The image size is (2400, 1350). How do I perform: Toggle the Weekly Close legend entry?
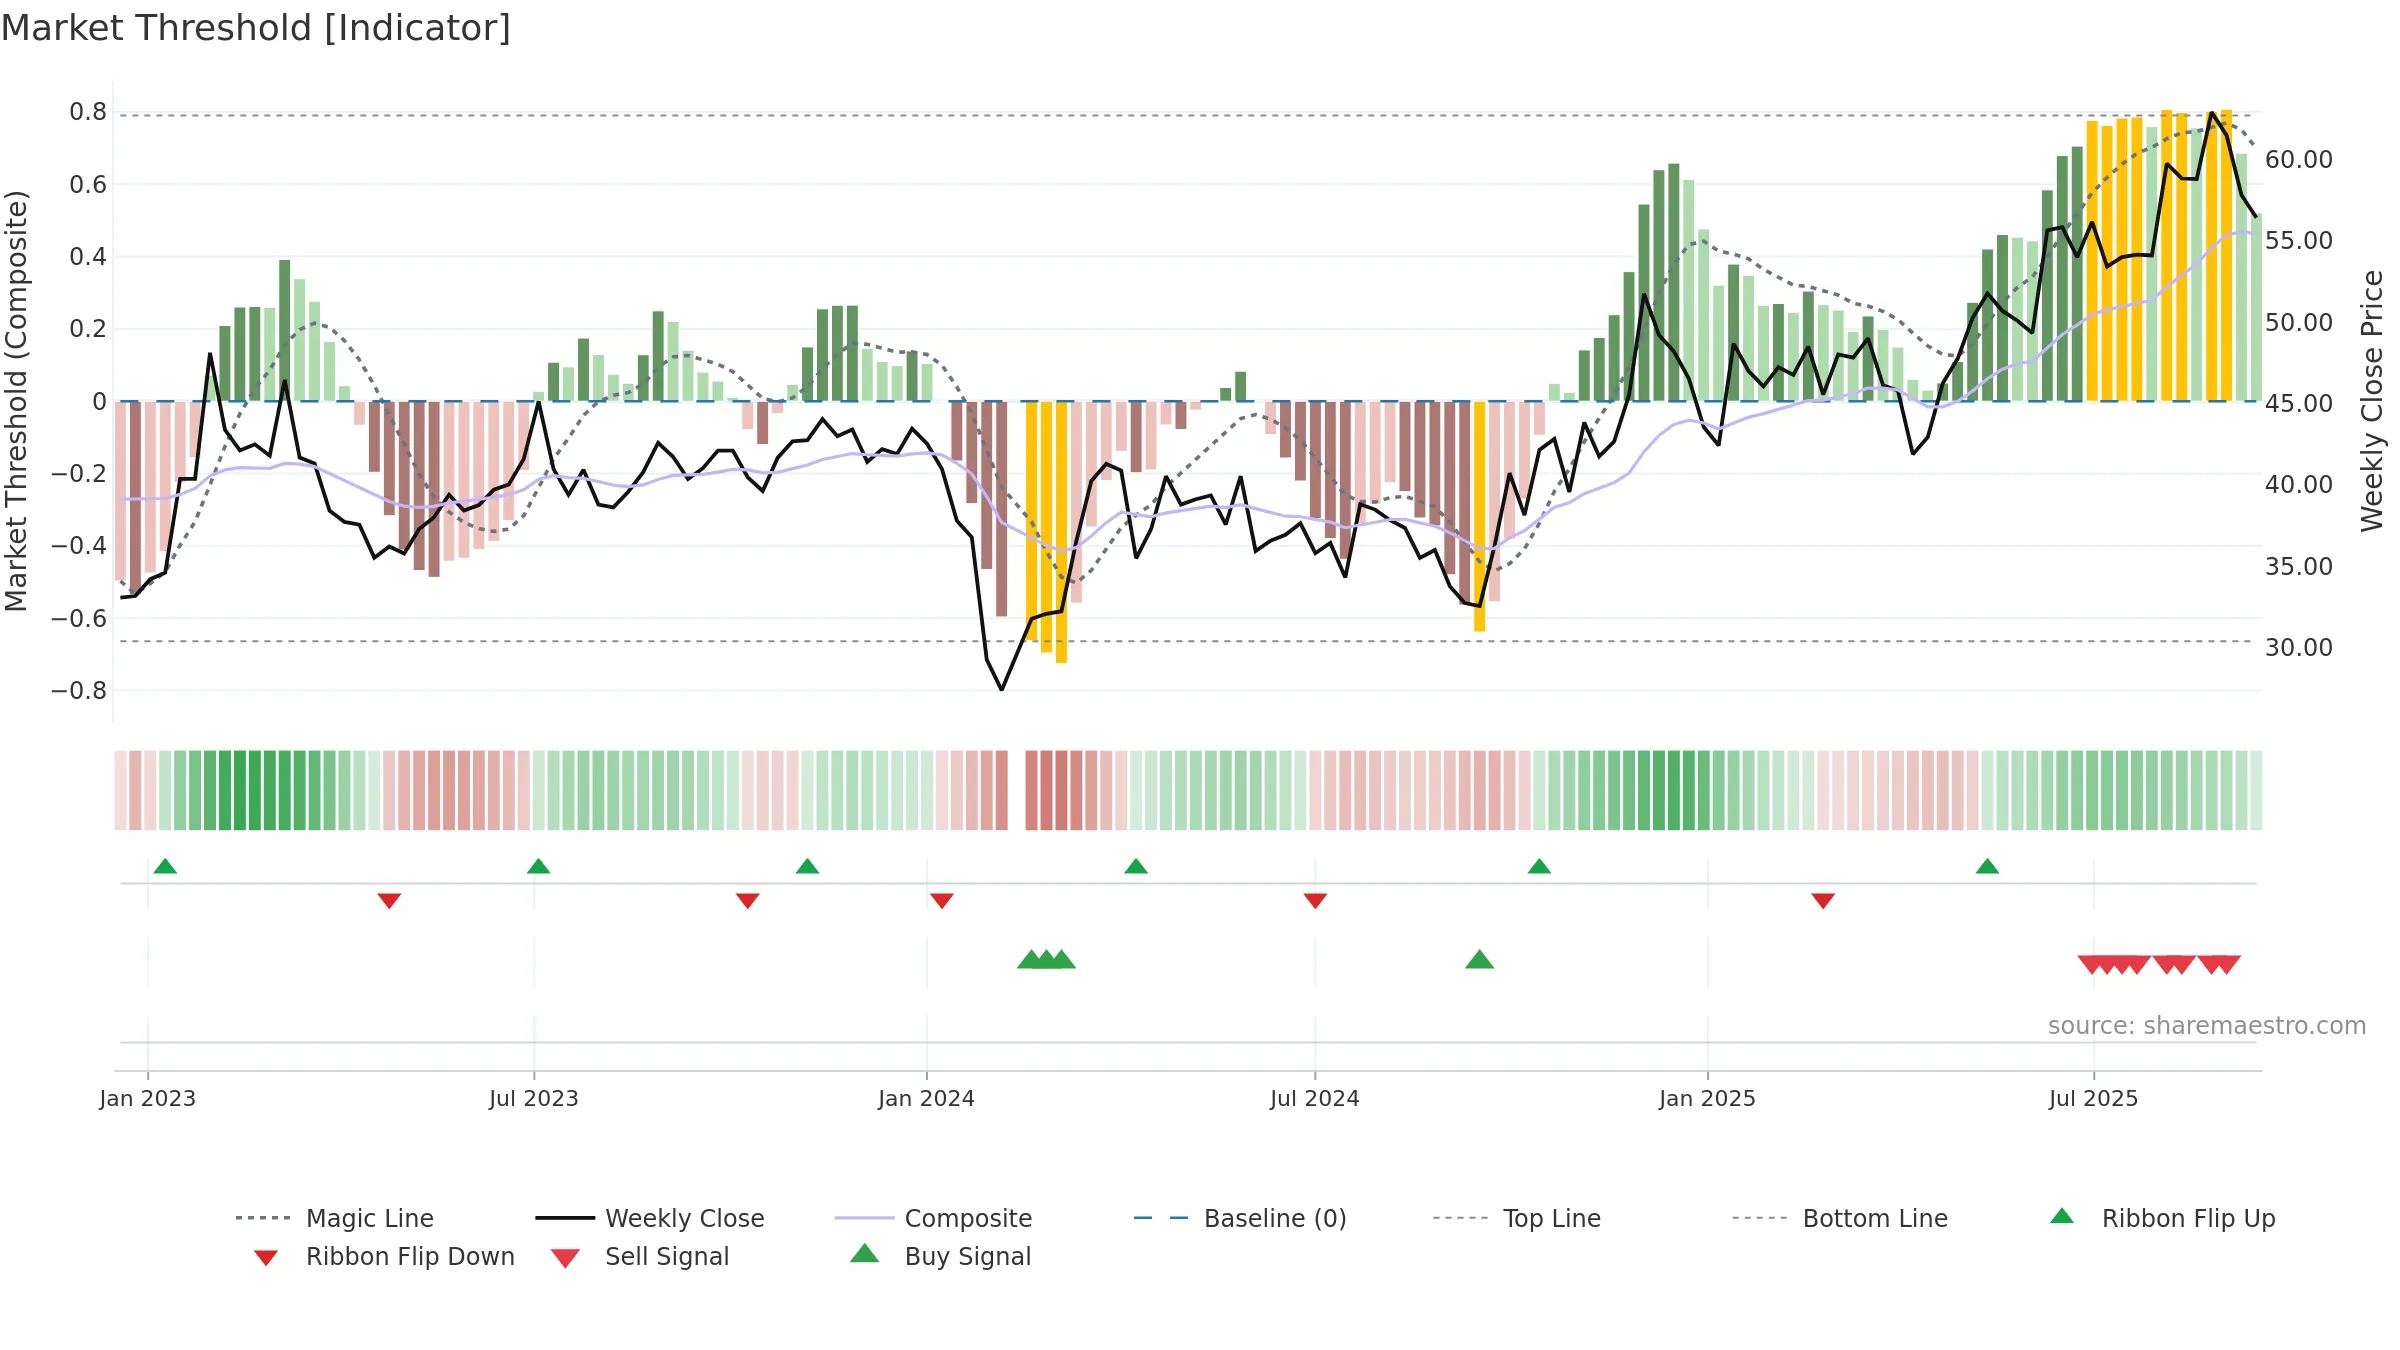click(650, 1218)
